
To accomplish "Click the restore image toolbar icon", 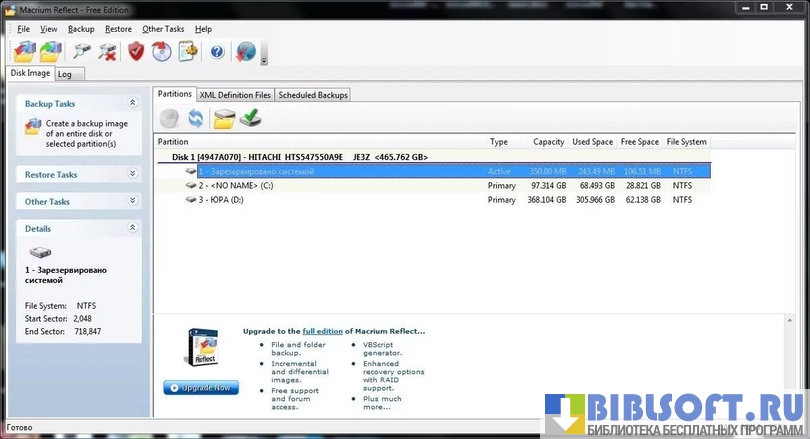I will point(53,51).
